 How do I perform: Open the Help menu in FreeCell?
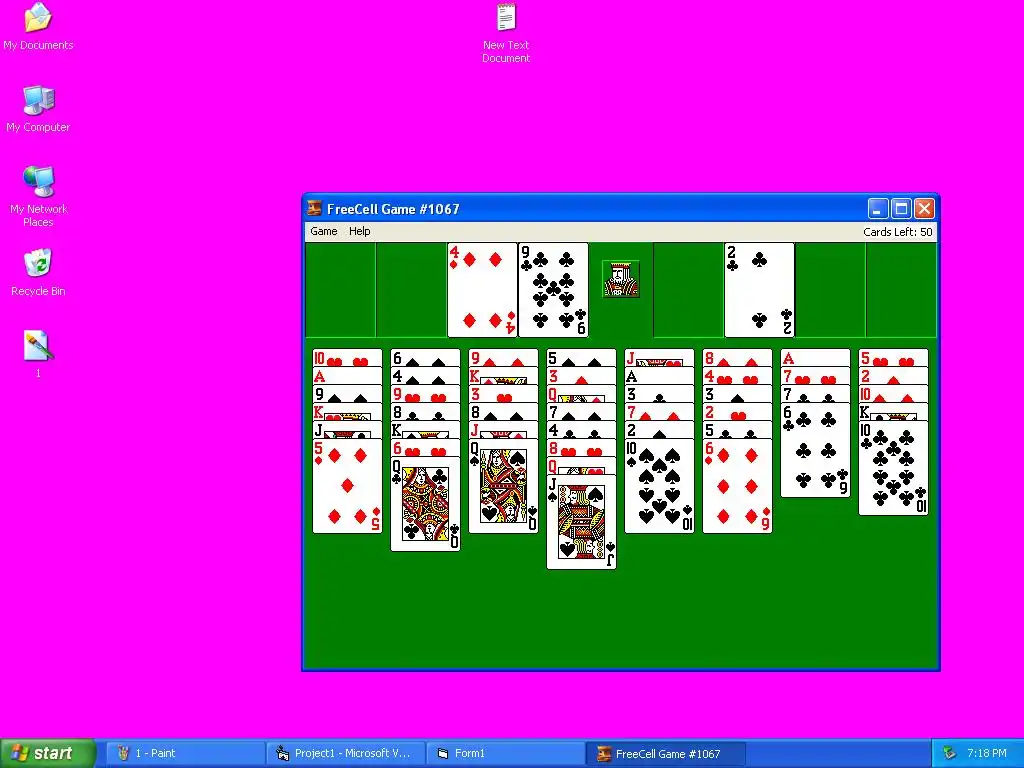coord(359,231)
